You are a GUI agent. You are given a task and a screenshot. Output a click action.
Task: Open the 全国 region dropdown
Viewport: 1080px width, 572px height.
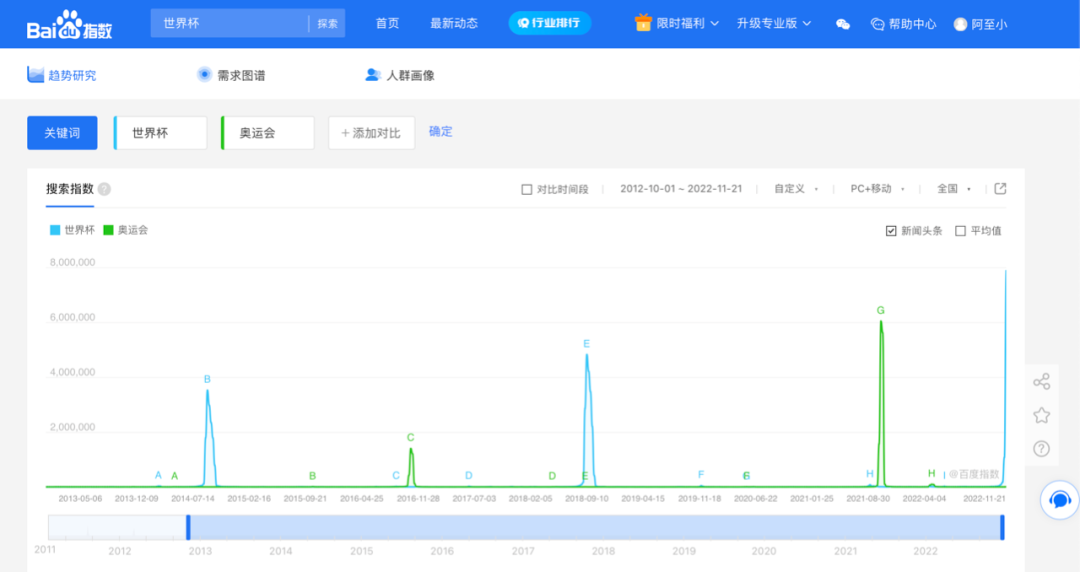point(953,189)
